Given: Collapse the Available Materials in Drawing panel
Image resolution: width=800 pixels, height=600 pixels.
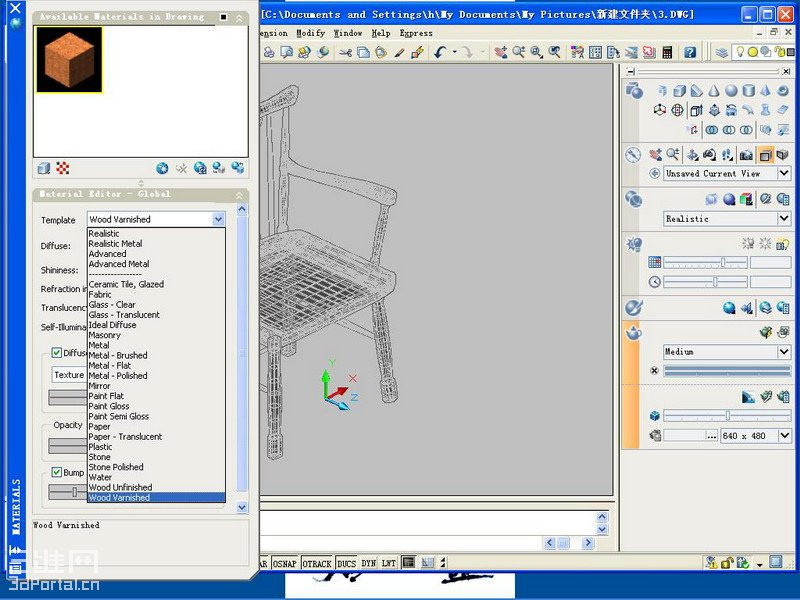Looking at the screenshot, I should point(239,18).
